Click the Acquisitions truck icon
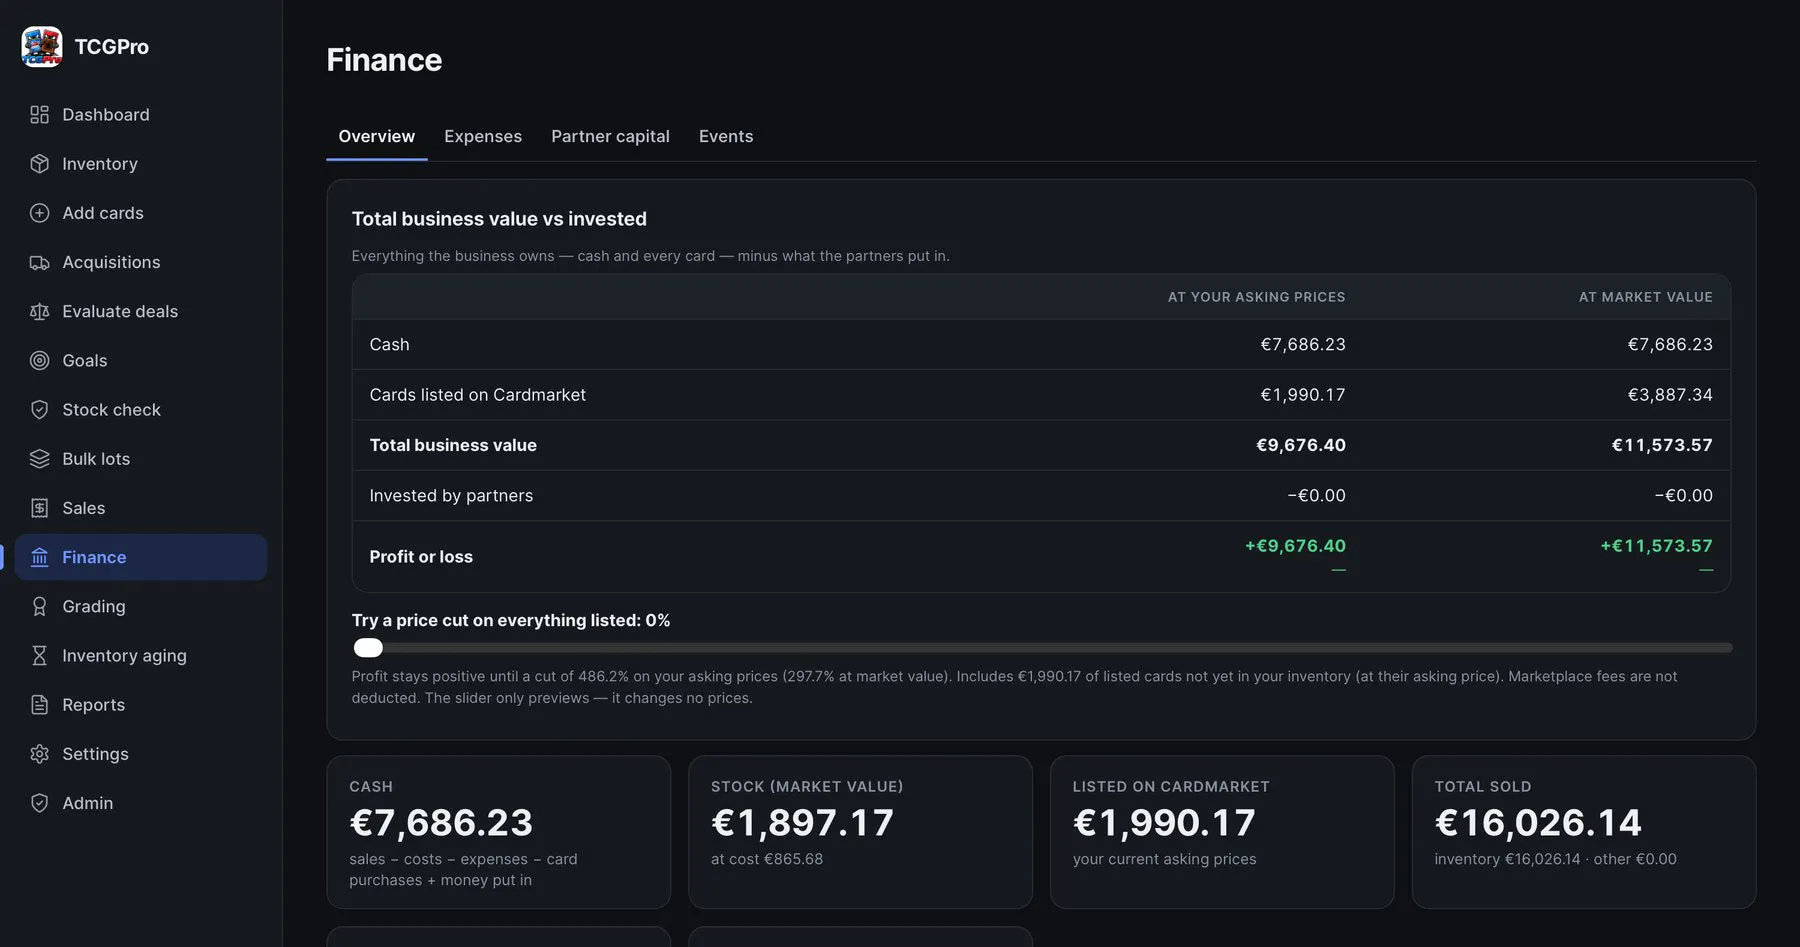 click(x=39, y=262)
